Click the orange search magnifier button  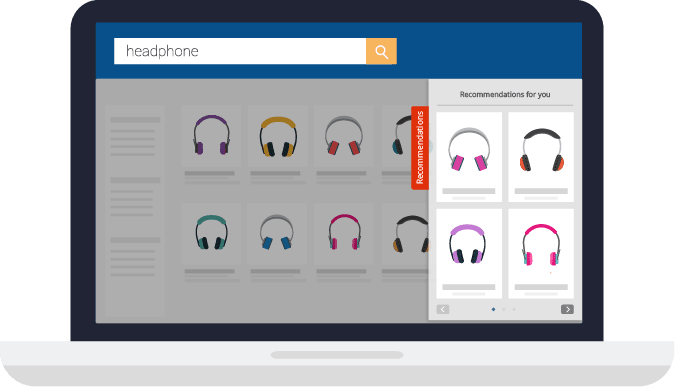click(381, 51)
